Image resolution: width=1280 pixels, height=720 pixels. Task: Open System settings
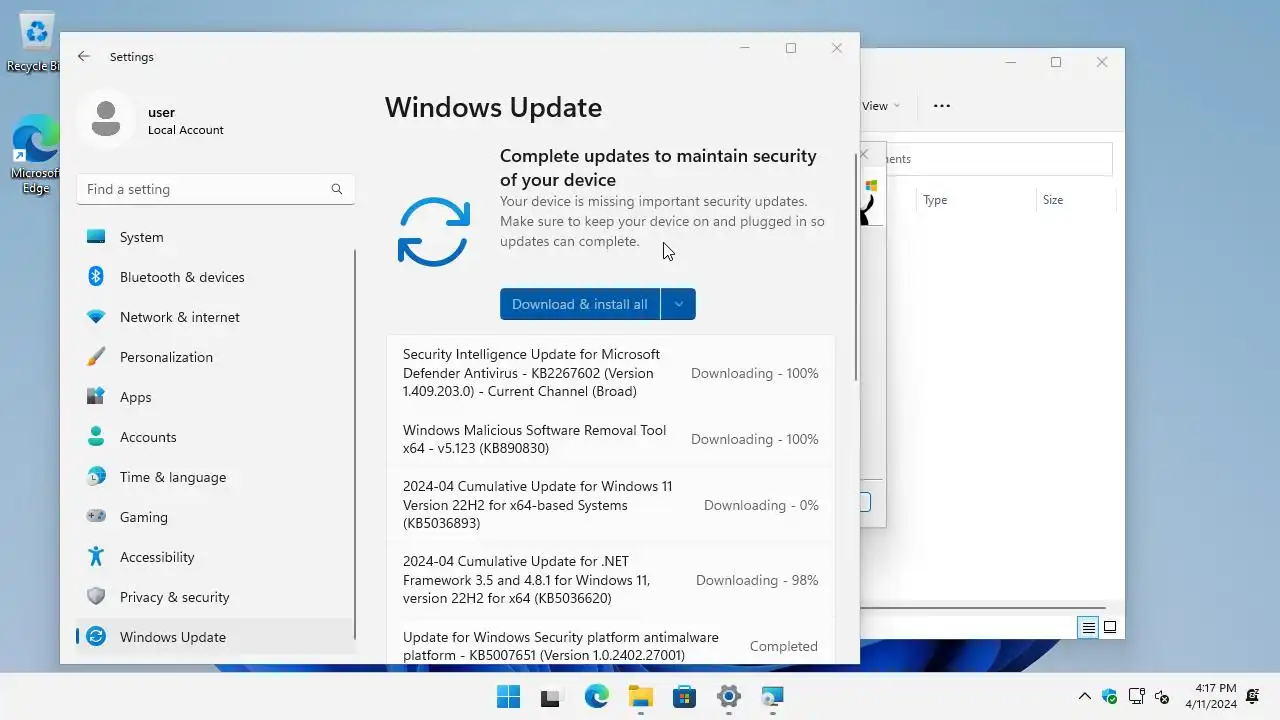coord(215,237)
